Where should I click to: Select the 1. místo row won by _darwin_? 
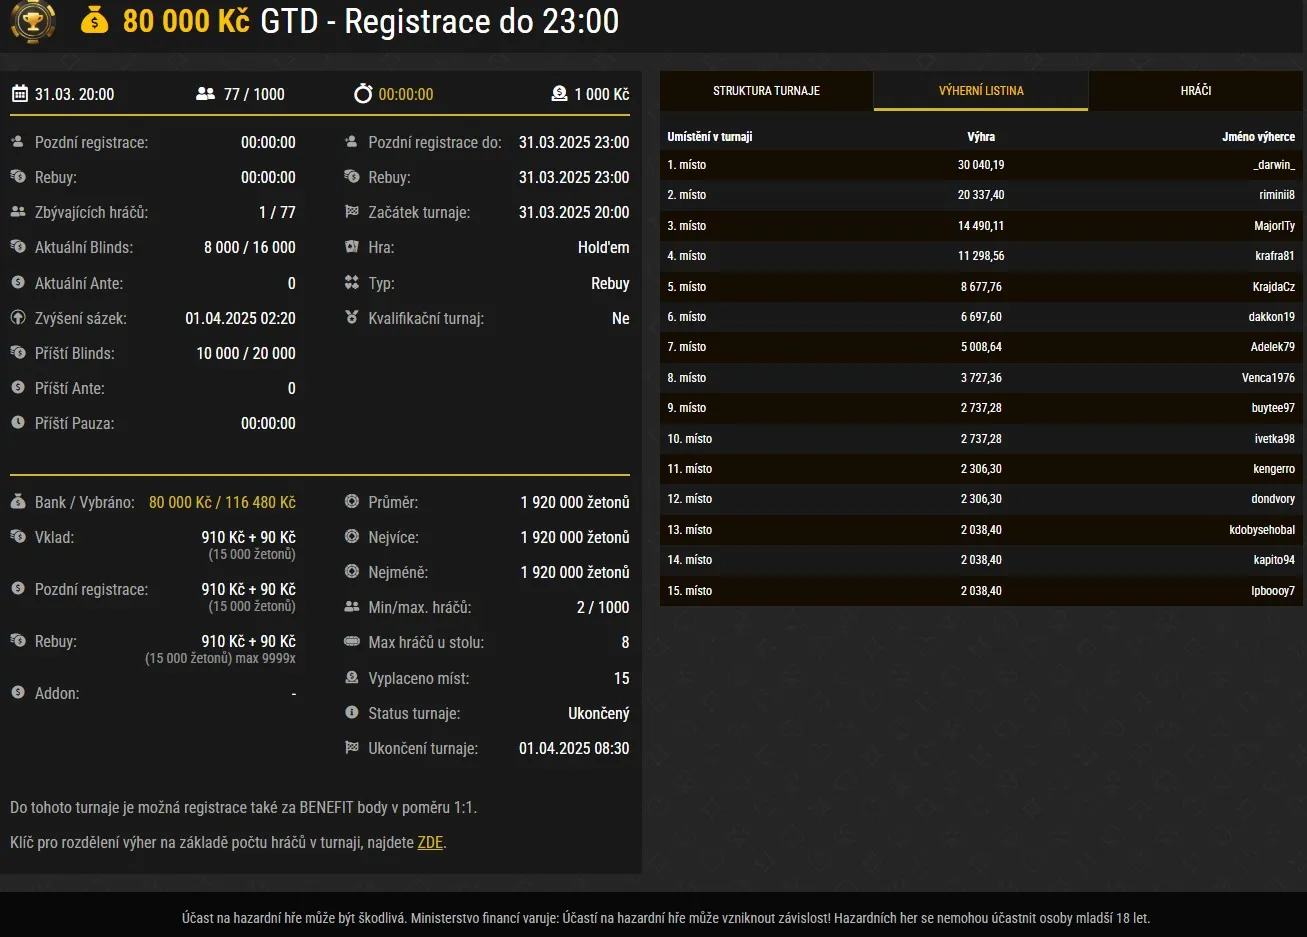[981, 164]
